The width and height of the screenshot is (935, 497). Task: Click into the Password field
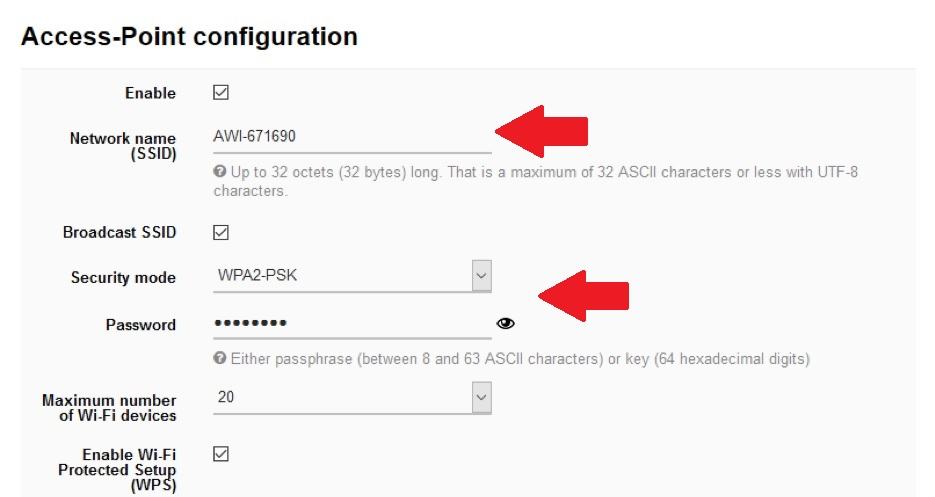click(351, 323)
